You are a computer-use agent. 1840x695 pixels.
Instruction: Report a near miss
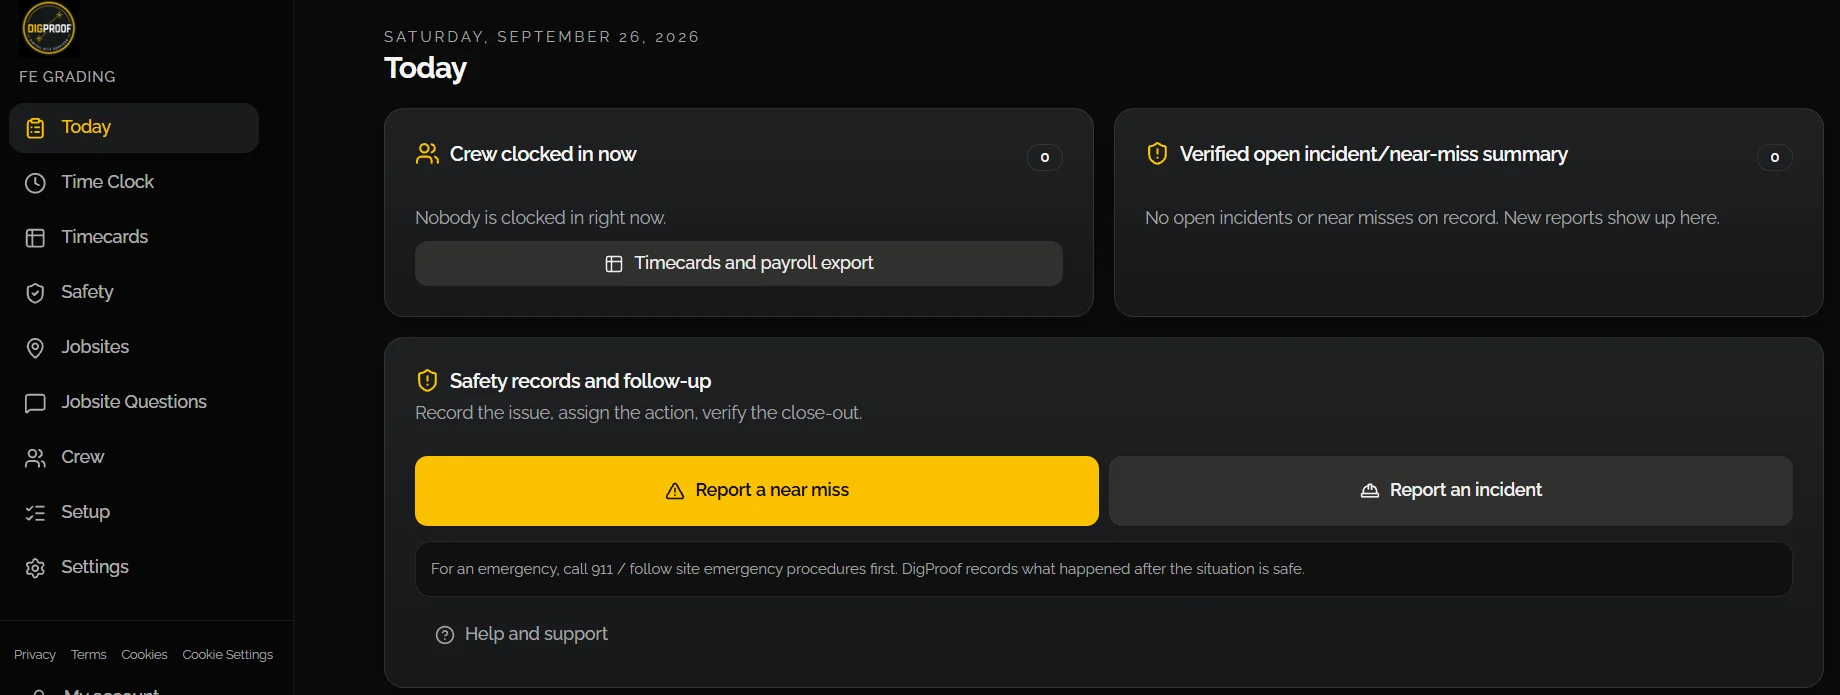757,491
